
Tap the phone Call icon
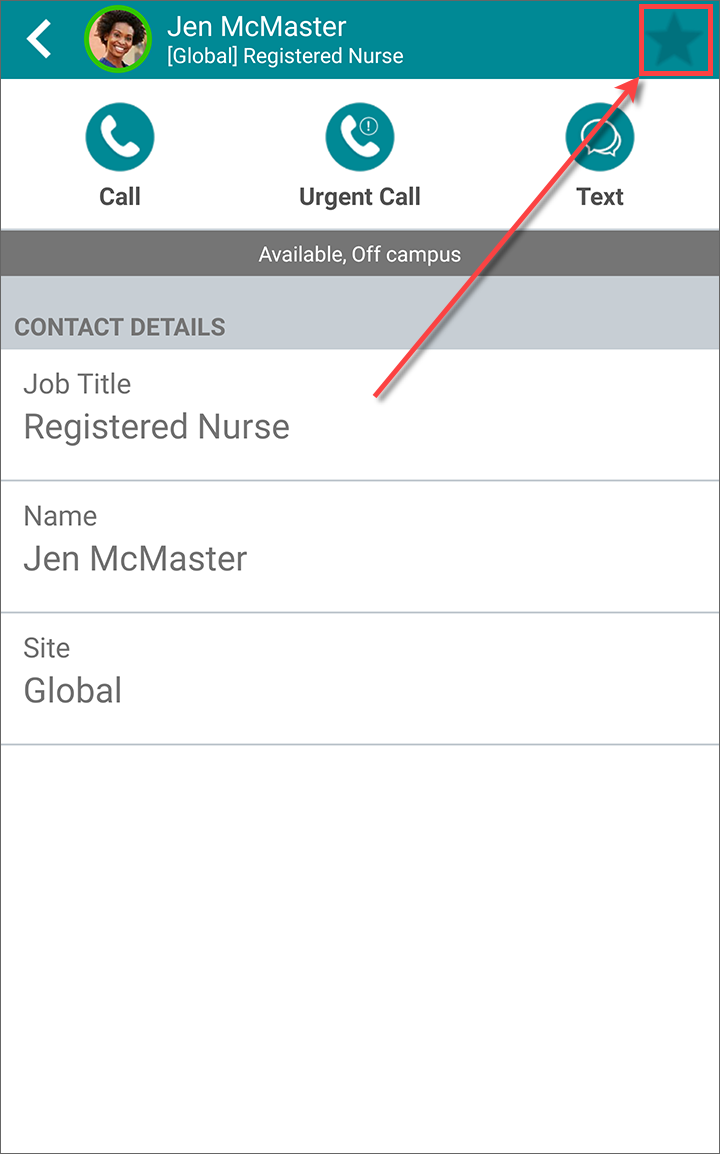[120, 137]
